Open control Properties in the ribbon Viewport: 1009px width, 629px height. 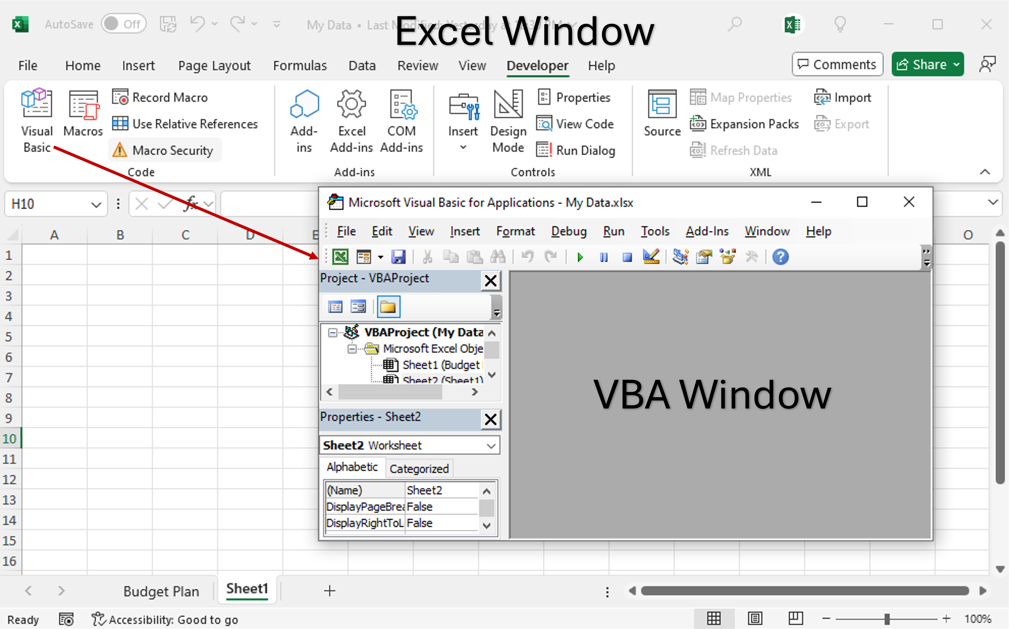[x=573, y=97]
